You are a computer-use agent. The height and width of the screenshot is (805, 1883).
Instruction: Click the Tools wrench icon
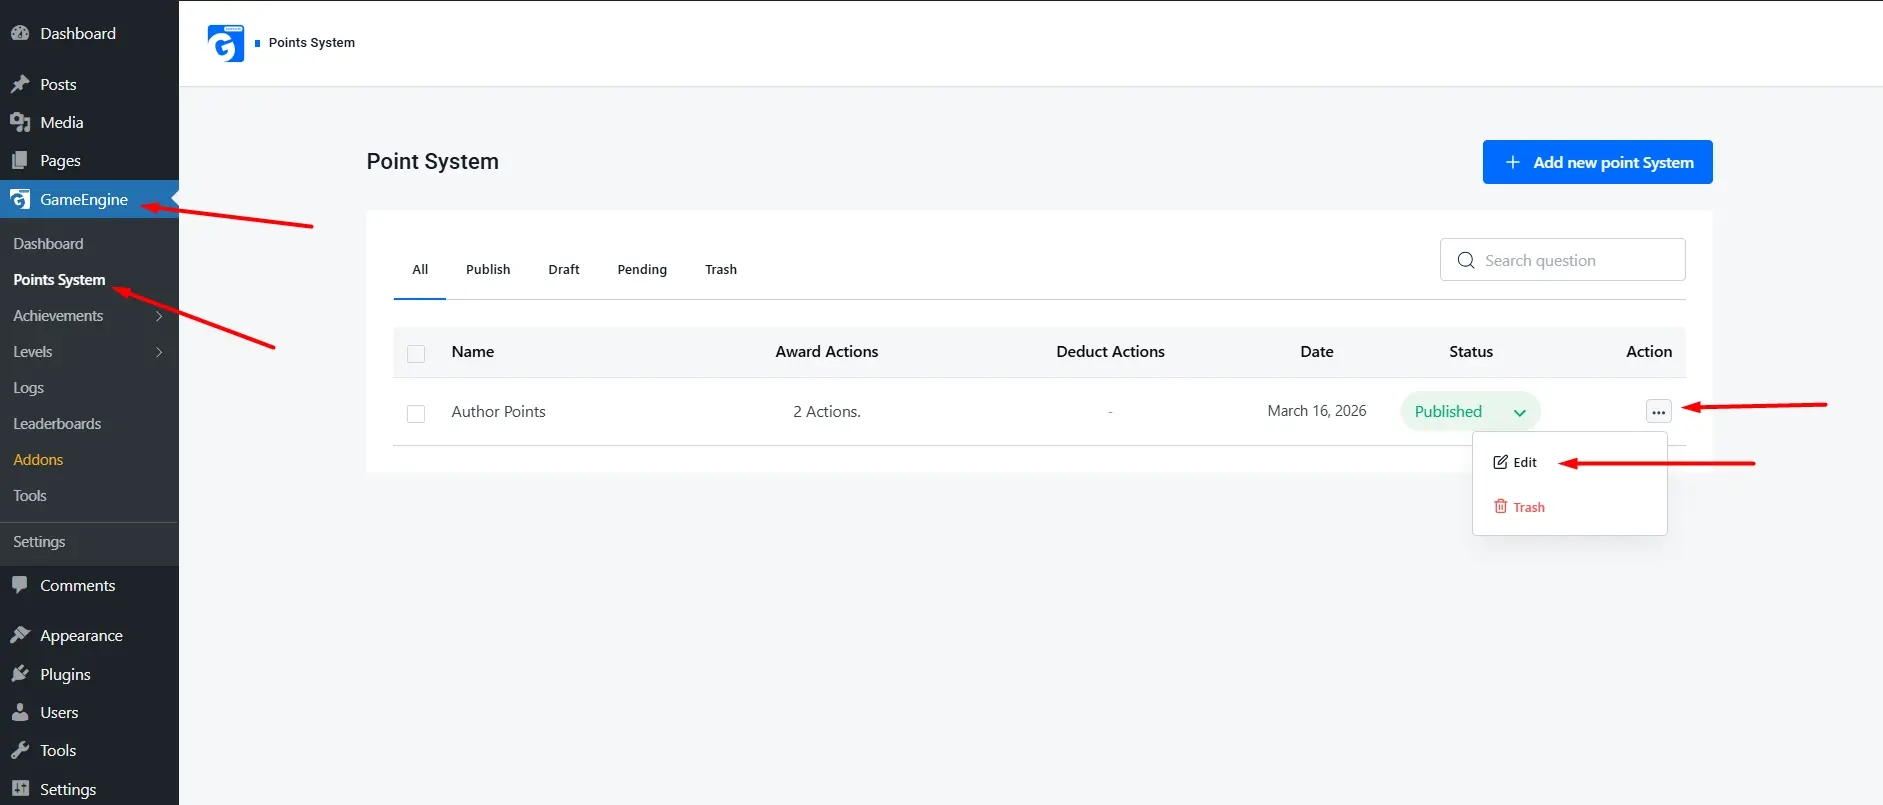click(x=20, y=750)
